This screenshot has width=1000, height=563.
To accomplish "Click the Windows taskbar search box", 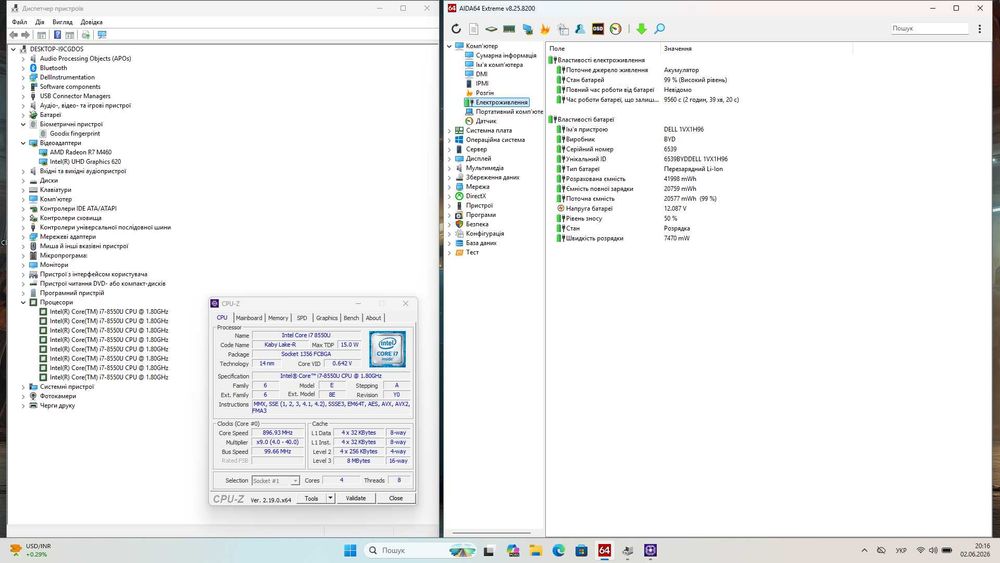I will click(x=420, y=550).
